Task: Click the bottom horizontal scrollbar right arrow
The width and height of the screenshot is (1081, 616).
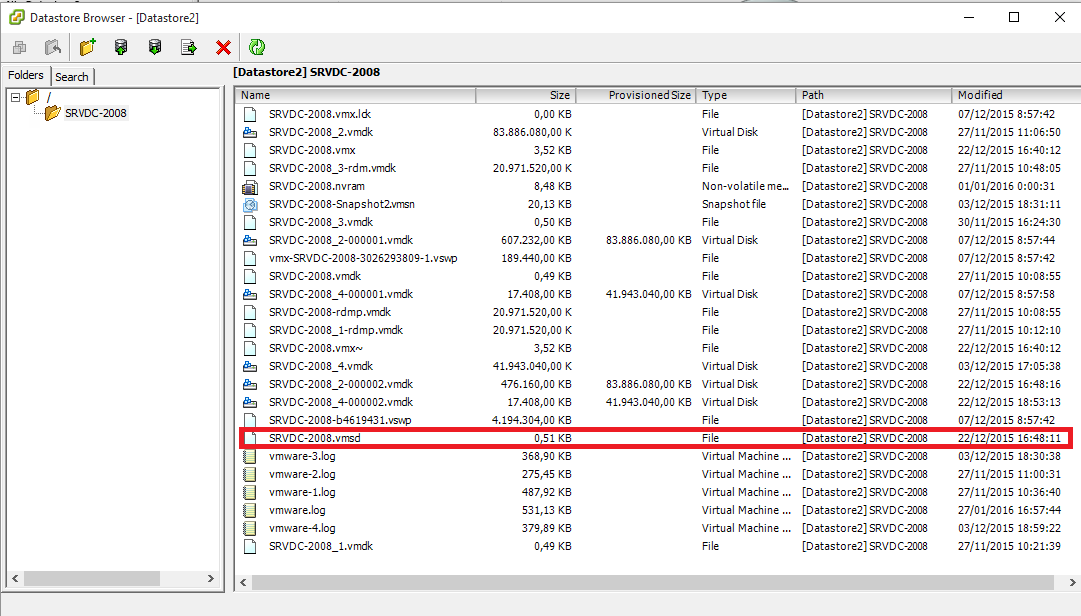Action: tap(1072, 582)
